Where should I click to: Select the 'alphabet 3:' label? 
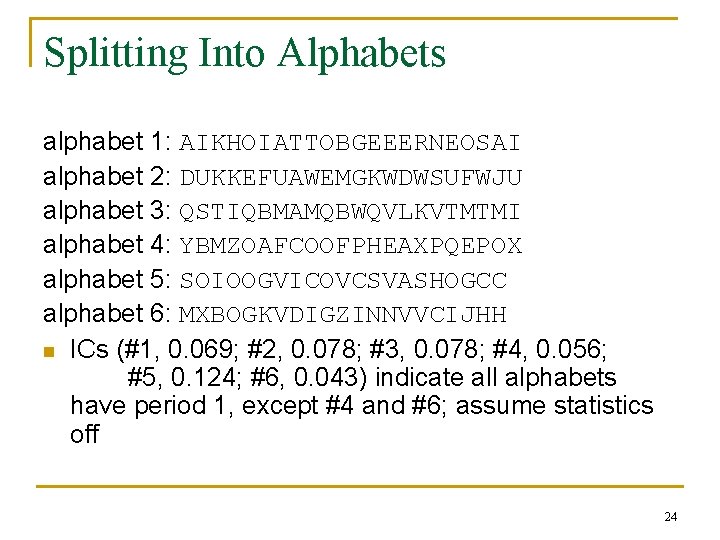(107, 211)
